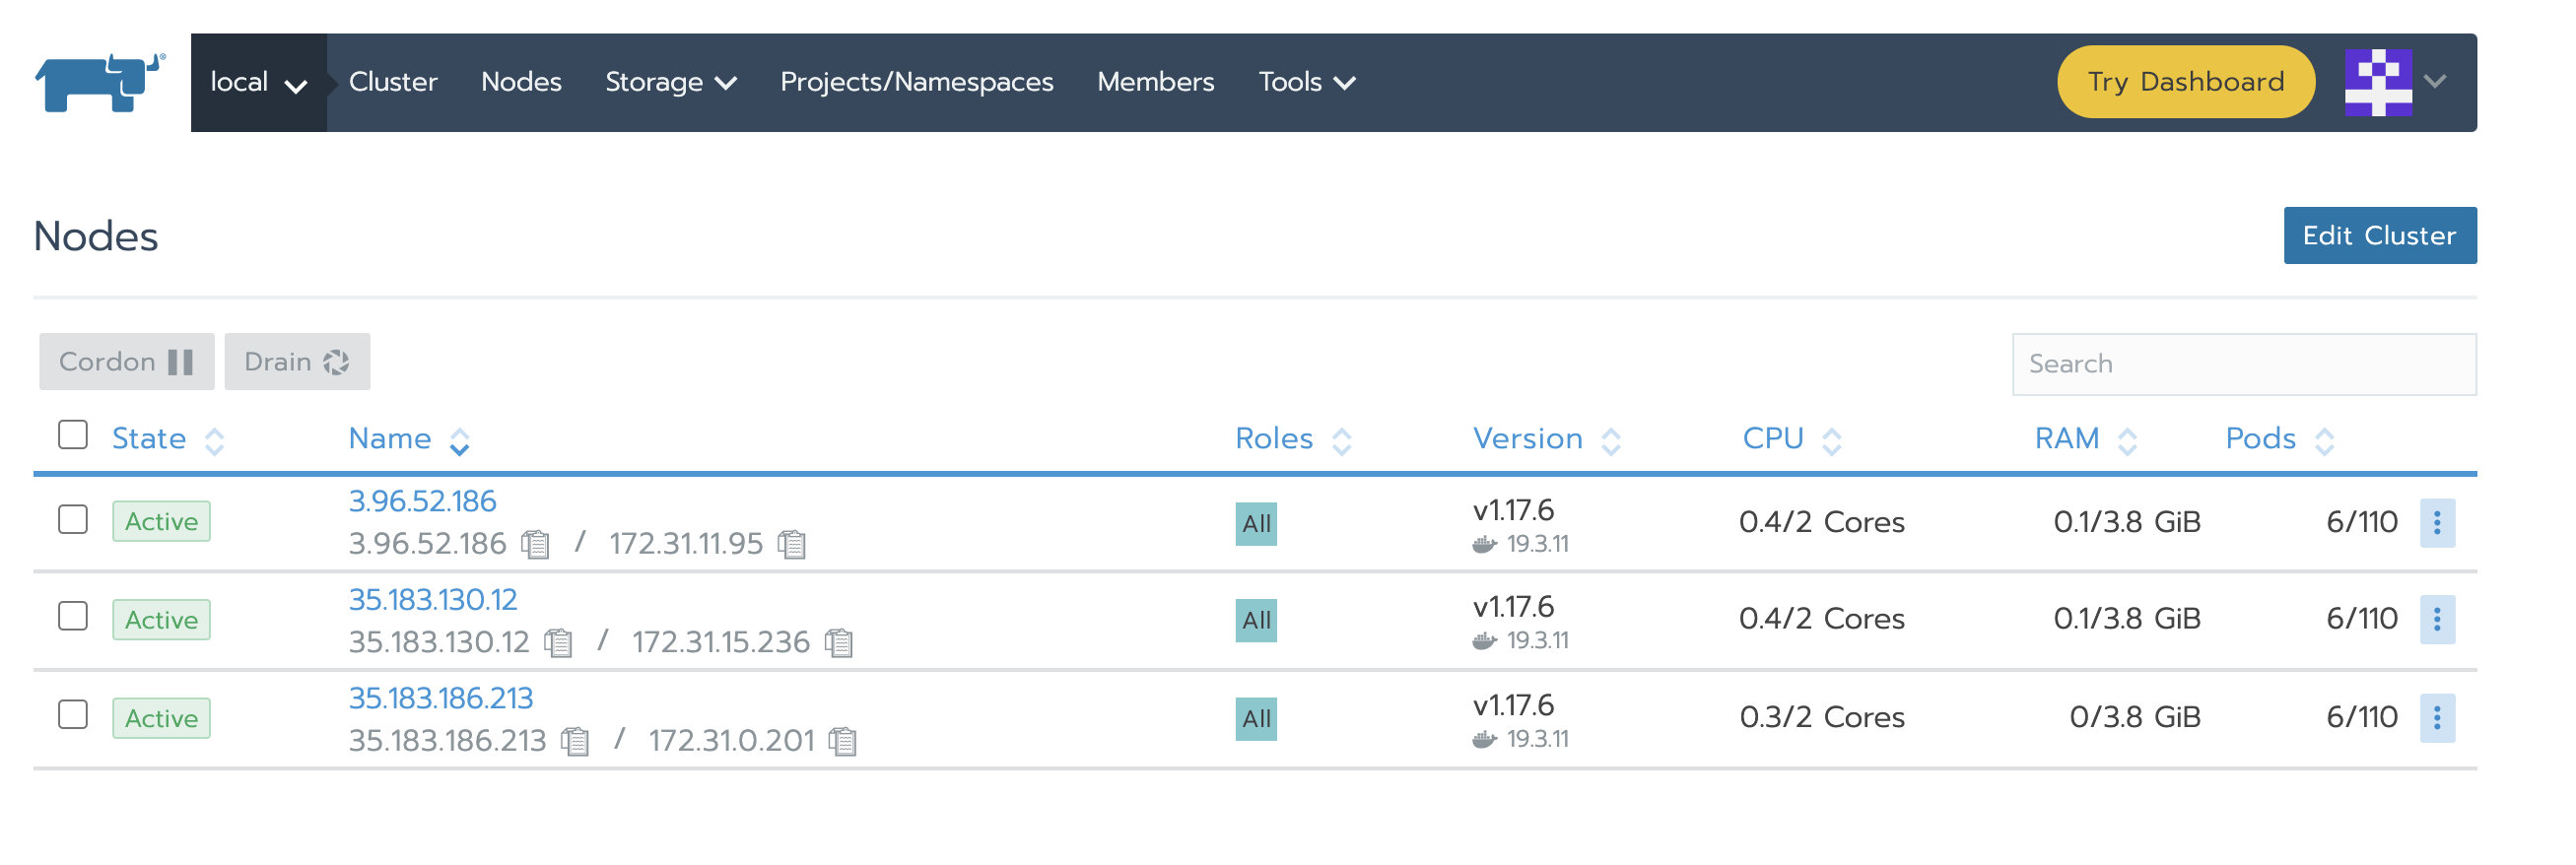
Task: Click '0/3.8 GiB' RAM value
Action: [2135, 717]
